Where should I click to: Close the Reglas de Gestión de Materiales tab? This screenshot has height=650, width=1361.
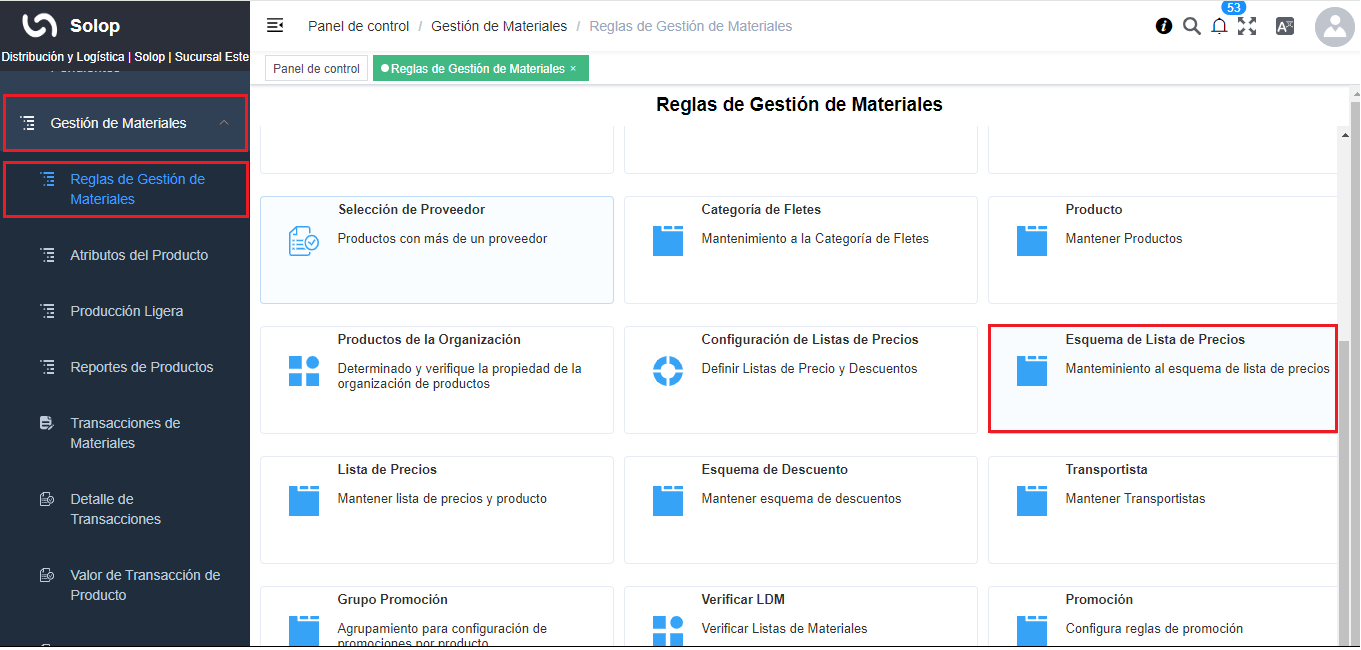573,69
